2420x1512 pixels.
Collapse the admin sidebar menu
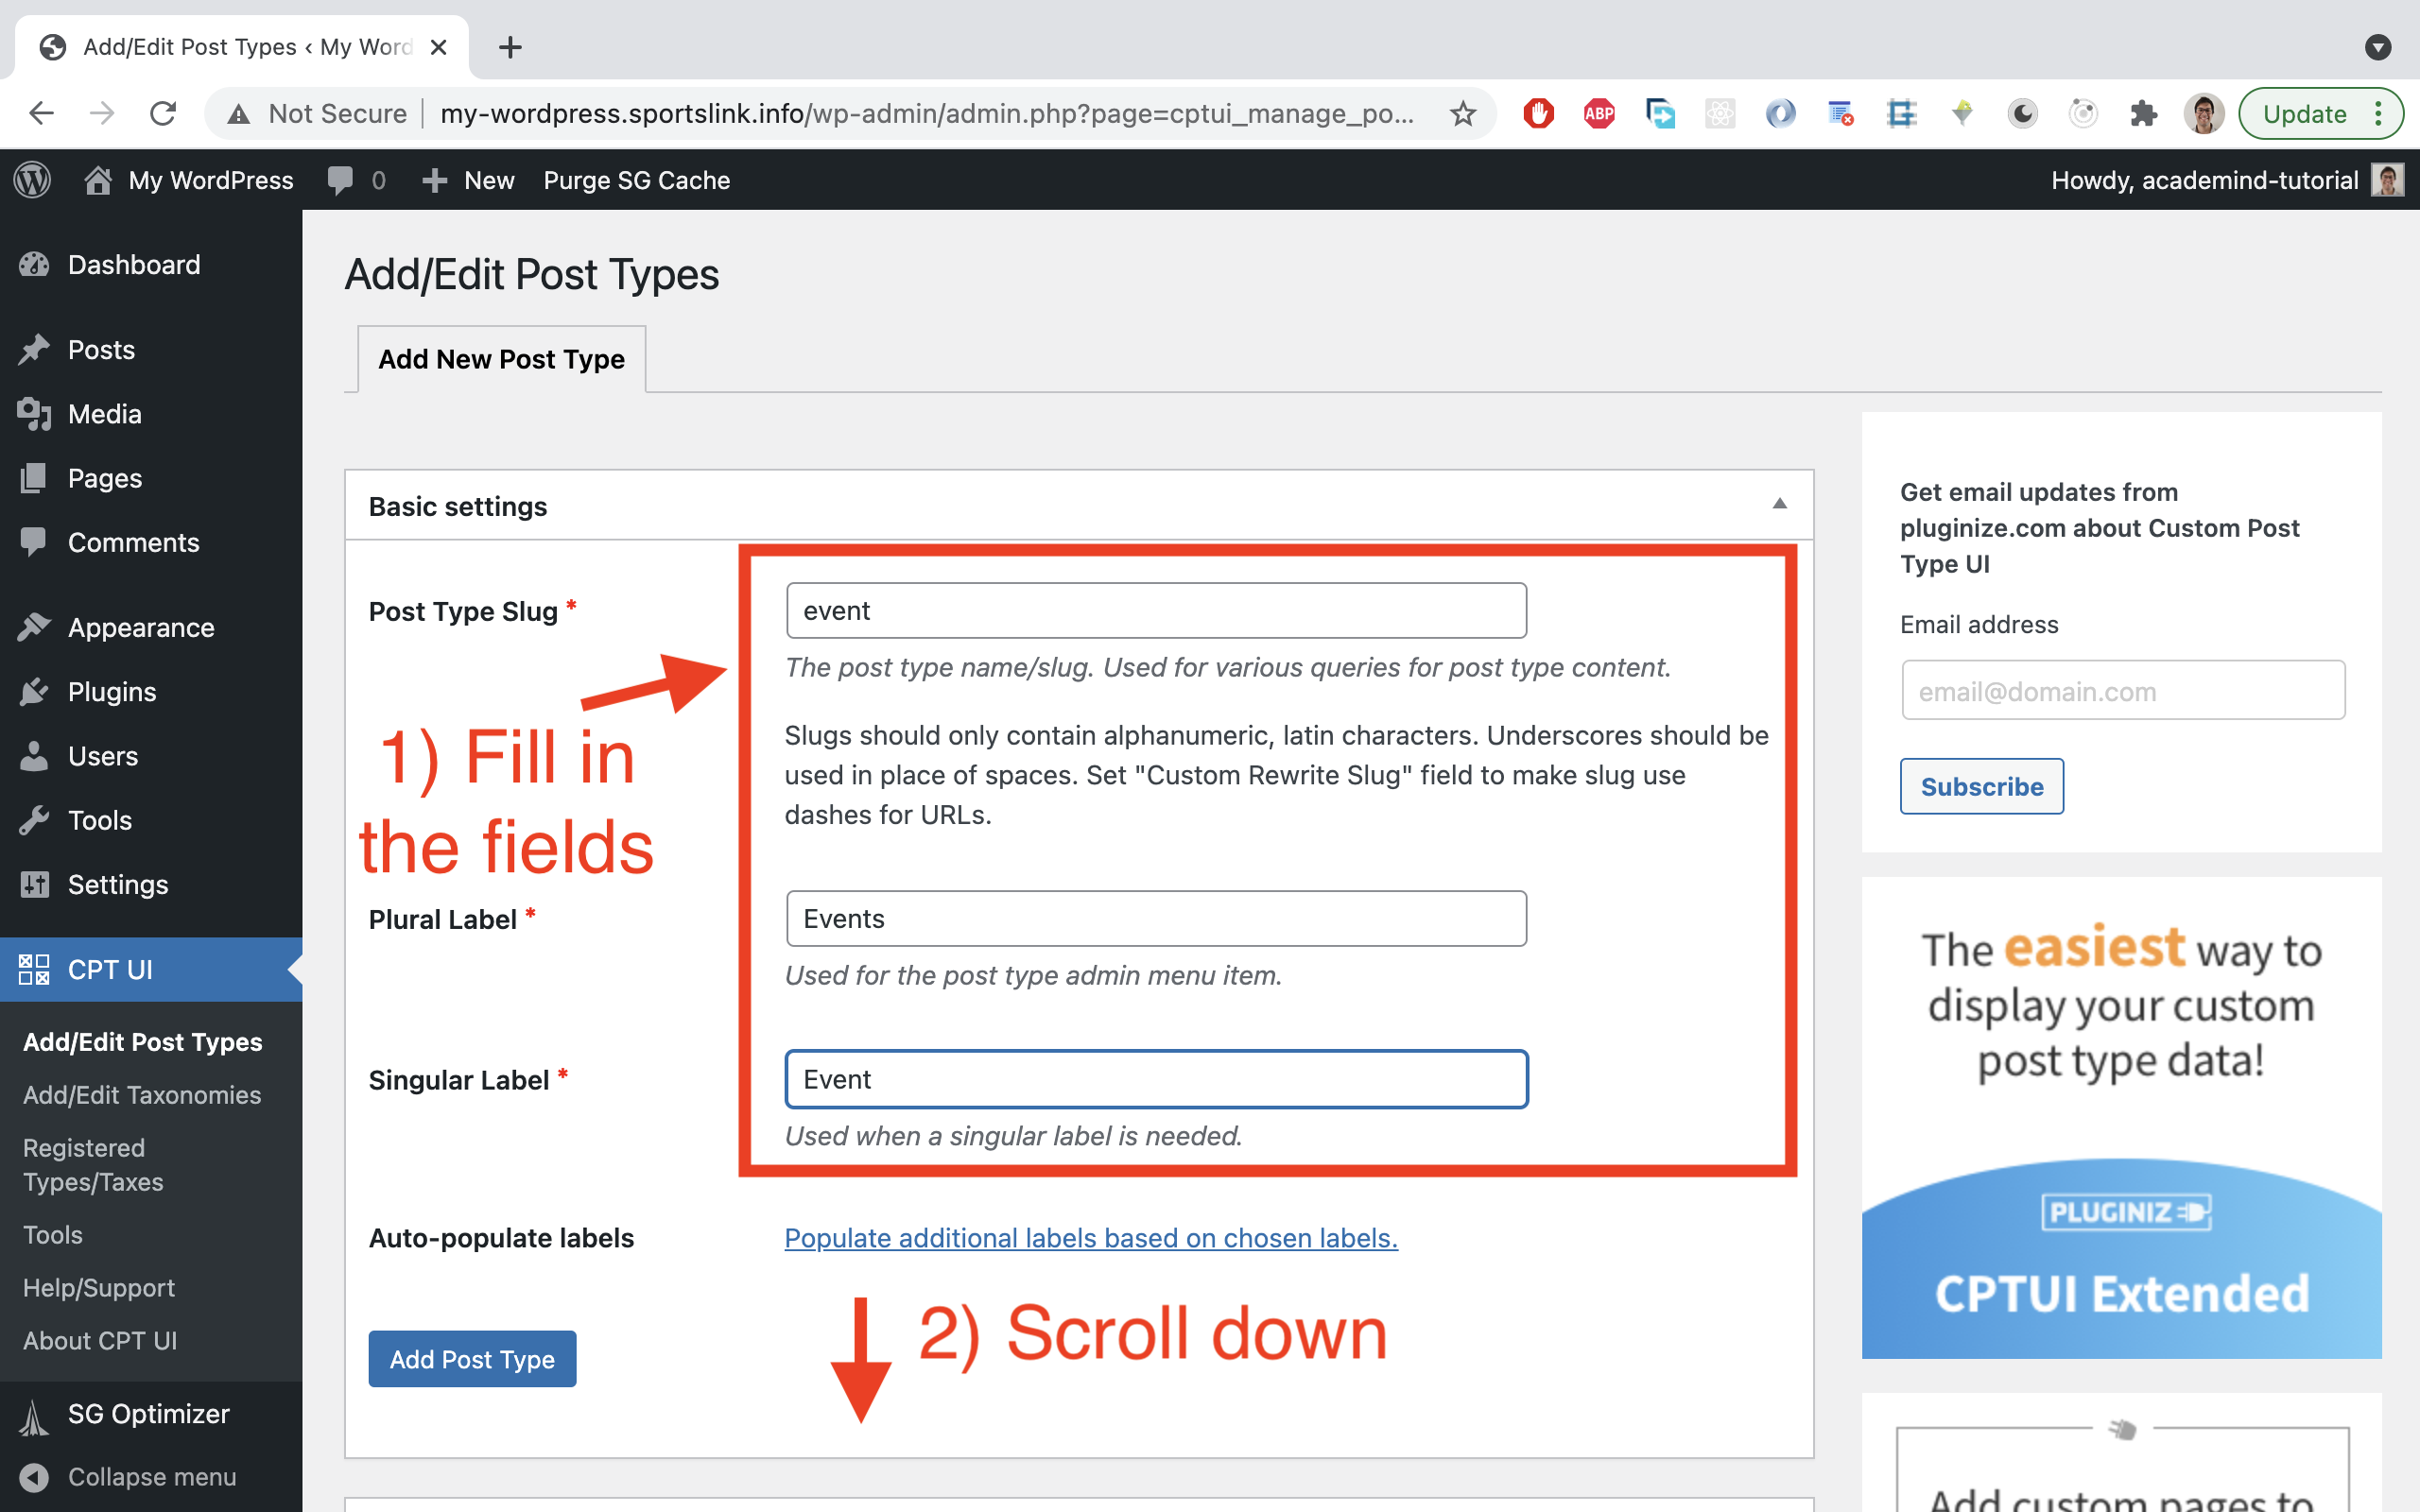pyautogui.click(x=130, y=1477)
